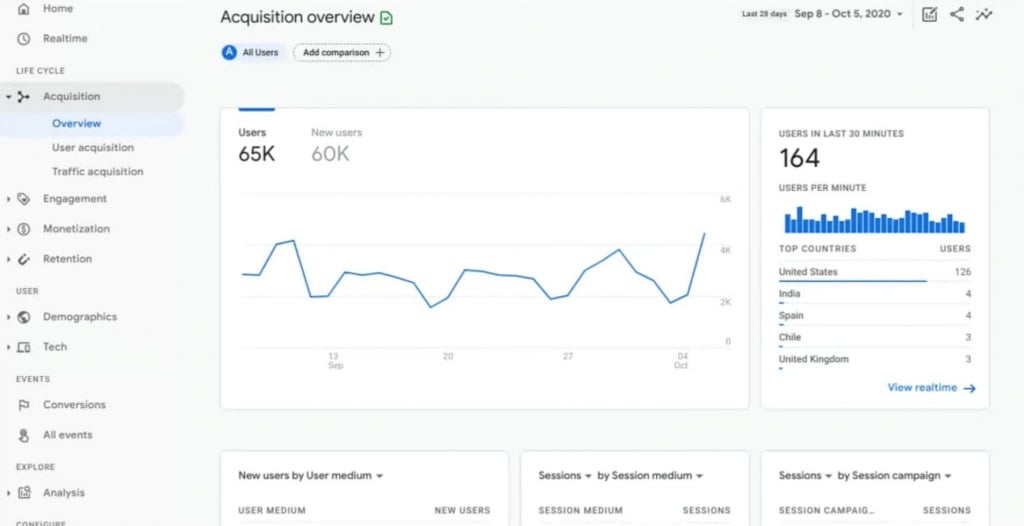
Task: Select User acquisition report
Action: (93, 148)
